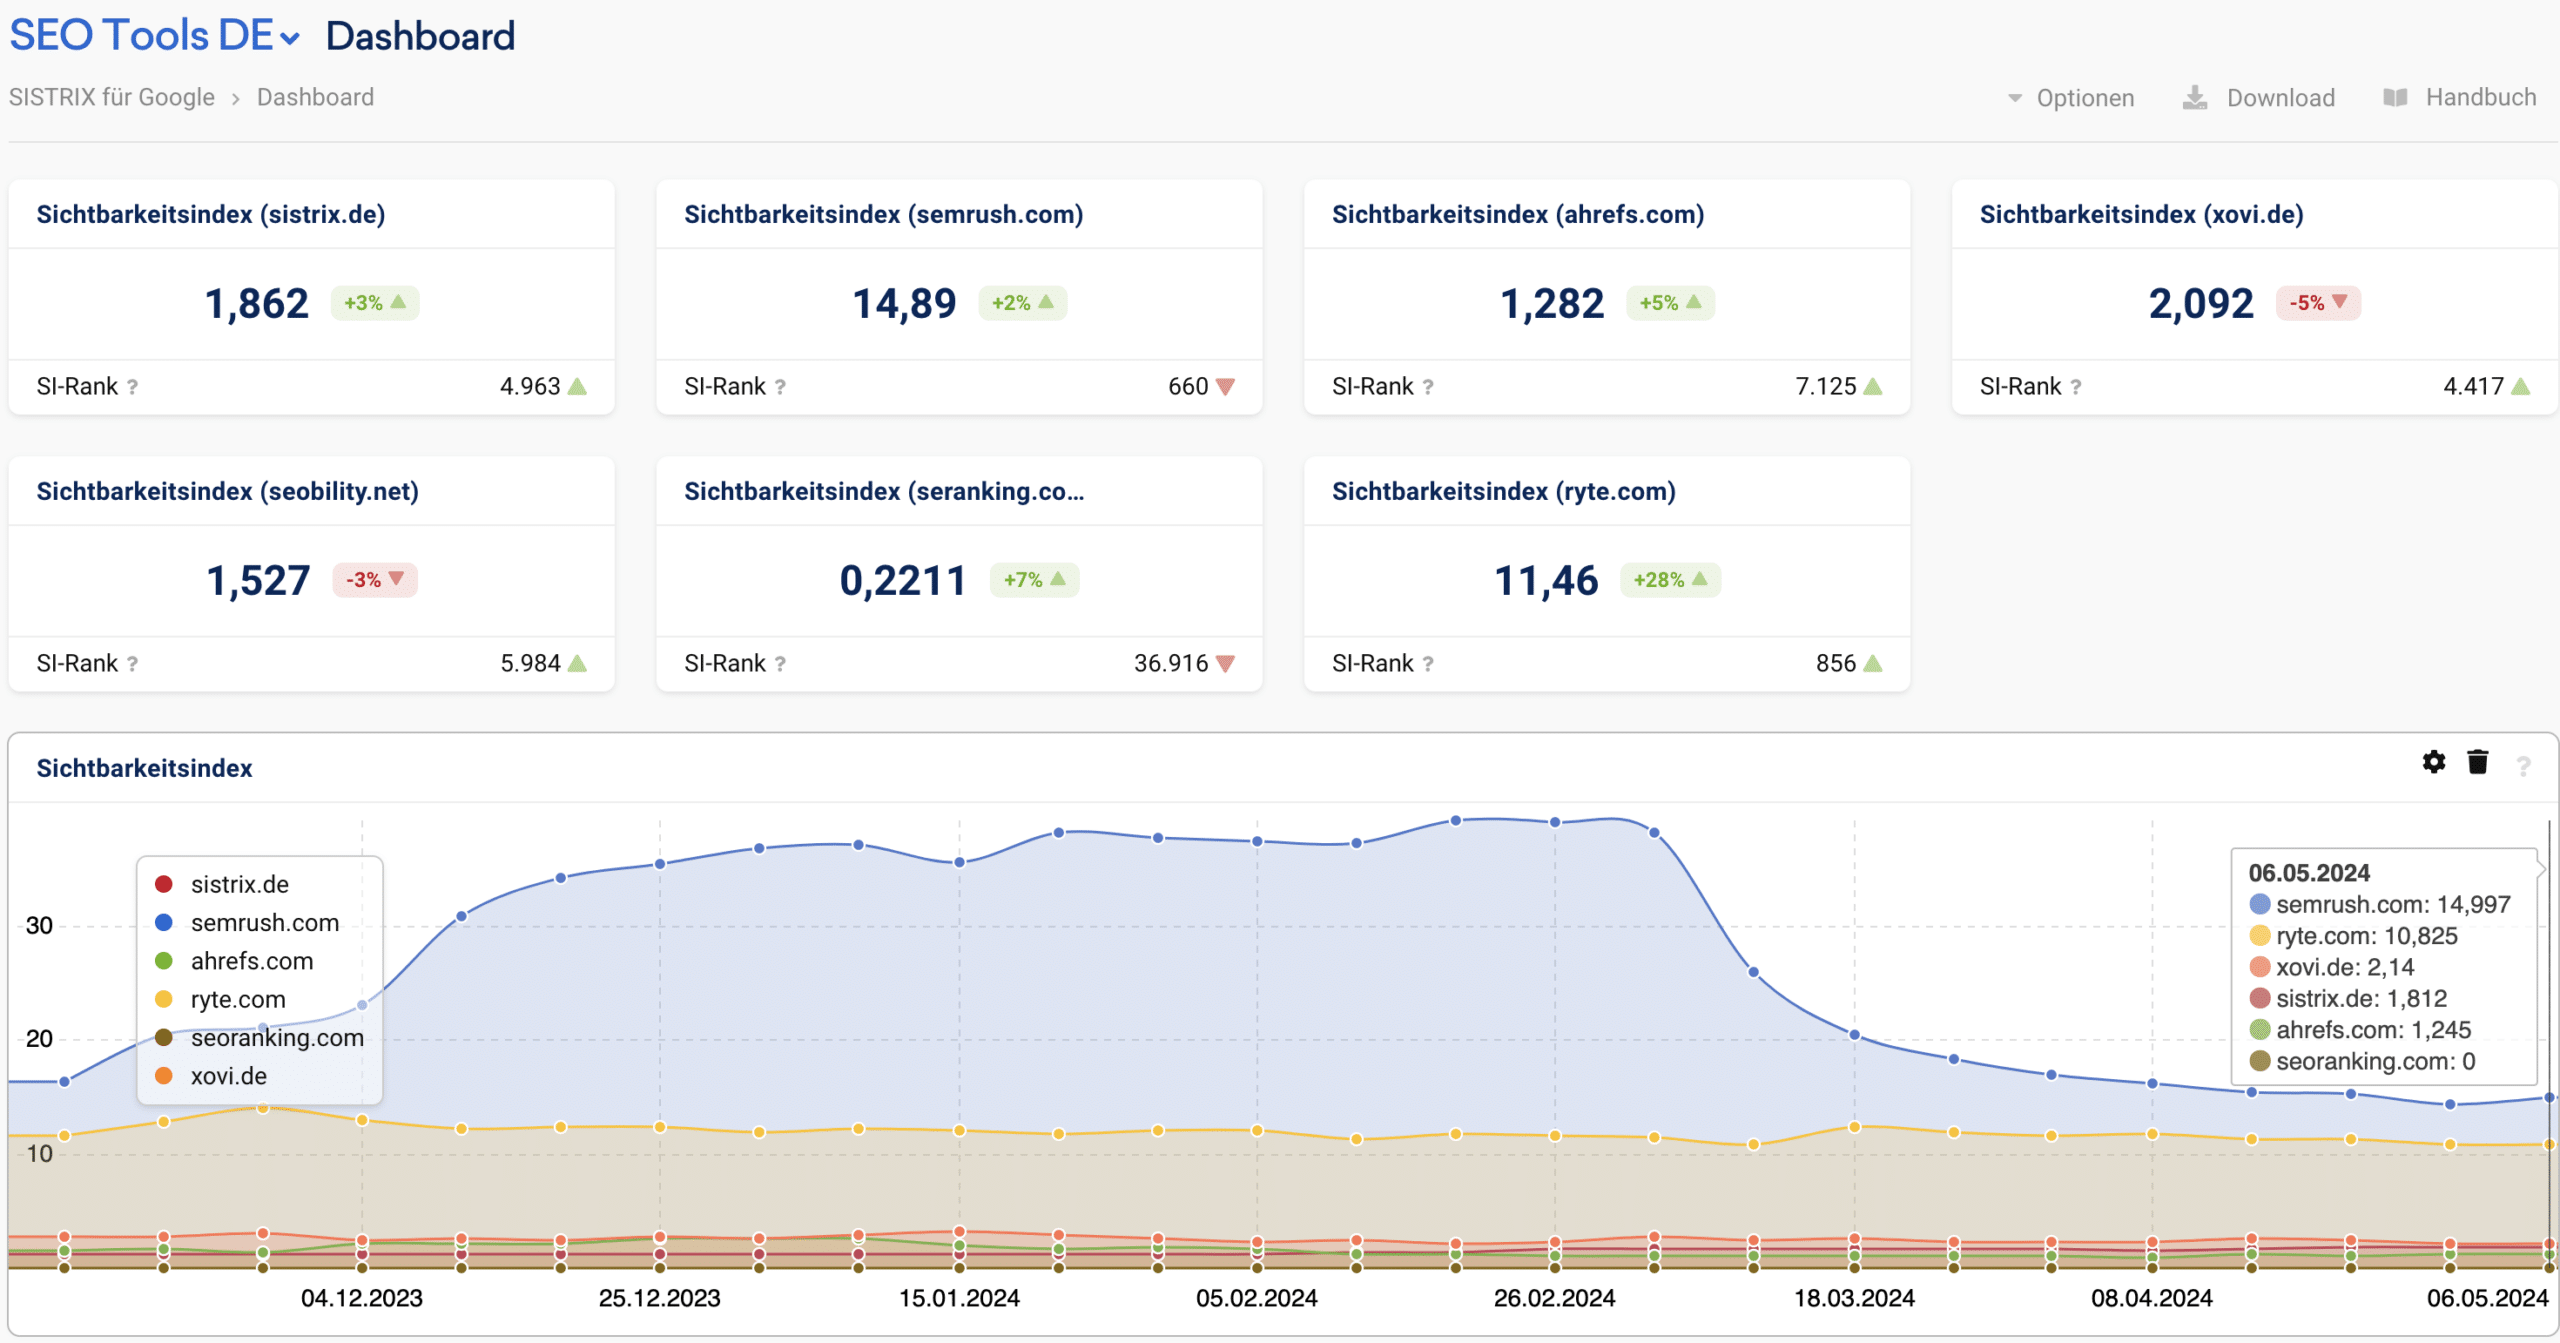2560x1343 pixels.
Task: Click SI-Rank help icon in ryte.com card
Action: 1428,664
